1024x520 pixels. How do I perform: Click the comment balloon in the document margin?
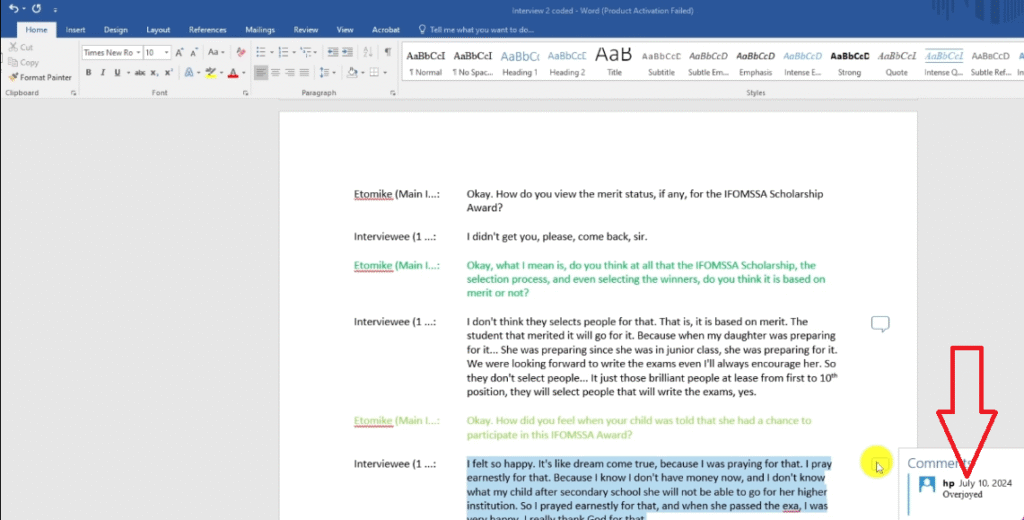(x=880, y=323)
